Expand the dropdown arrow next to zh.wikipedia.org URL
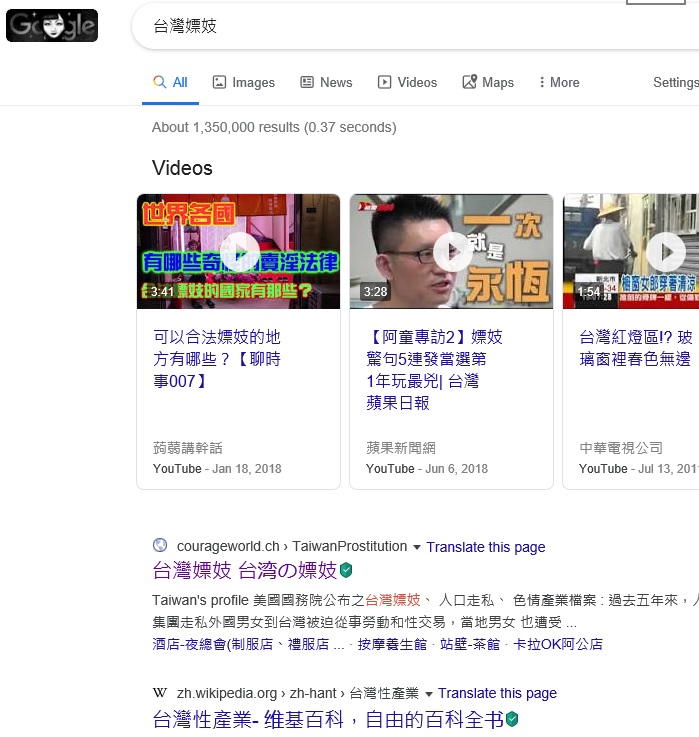This screenshot has width=699, height=737. tap(429, 693)
